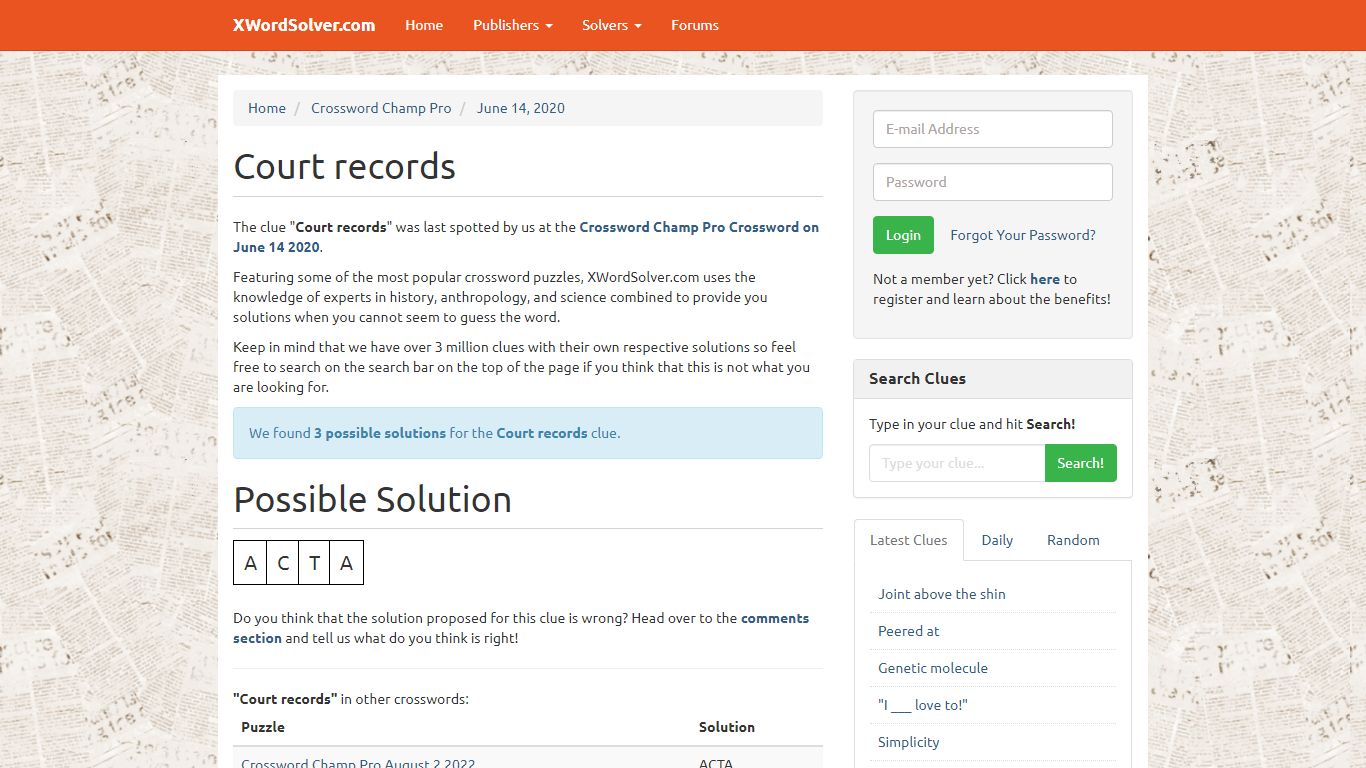The height and width of the screenshot is (768, 1366).
Task: Click the 'Solution' column header
Action: (727, 727)
